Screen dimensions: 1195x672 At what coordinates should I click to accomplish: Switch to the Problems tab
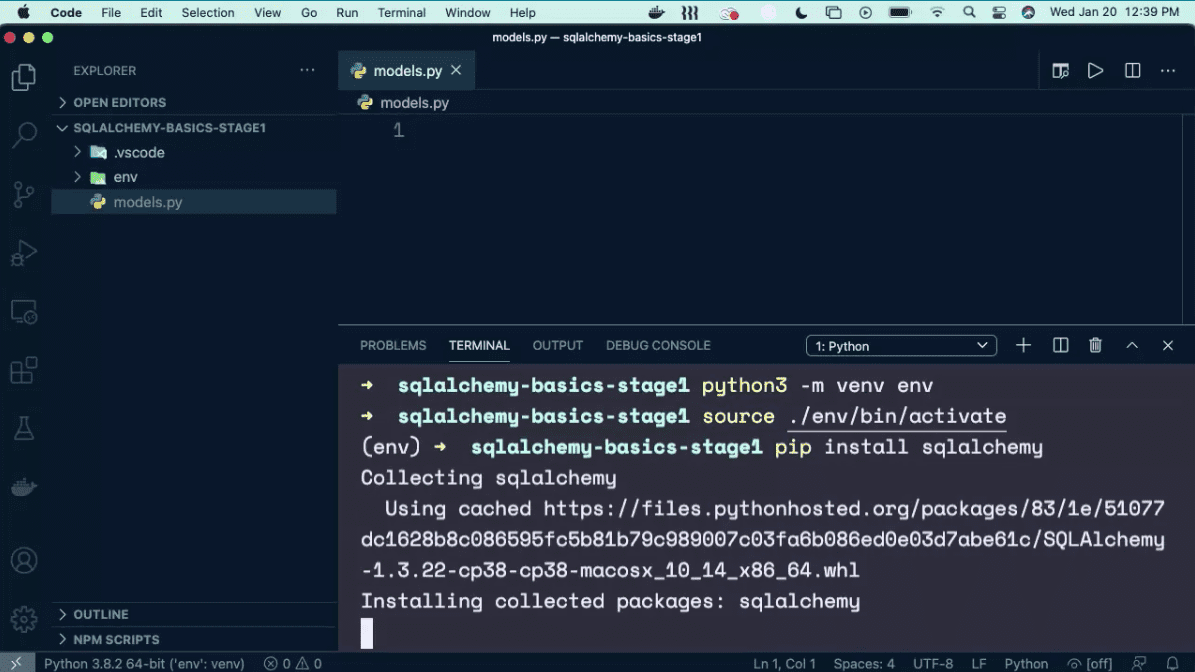(x=393, y=346)
